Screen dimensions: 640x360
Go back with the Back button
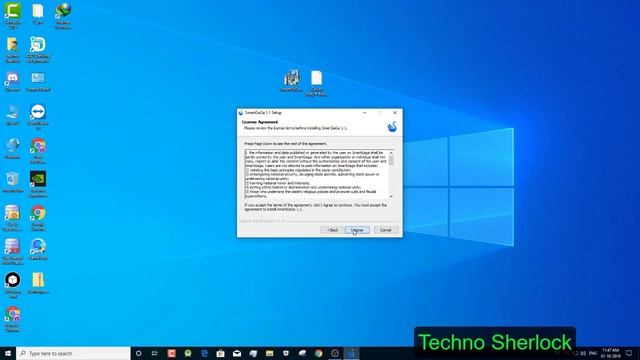click(332, 230)
